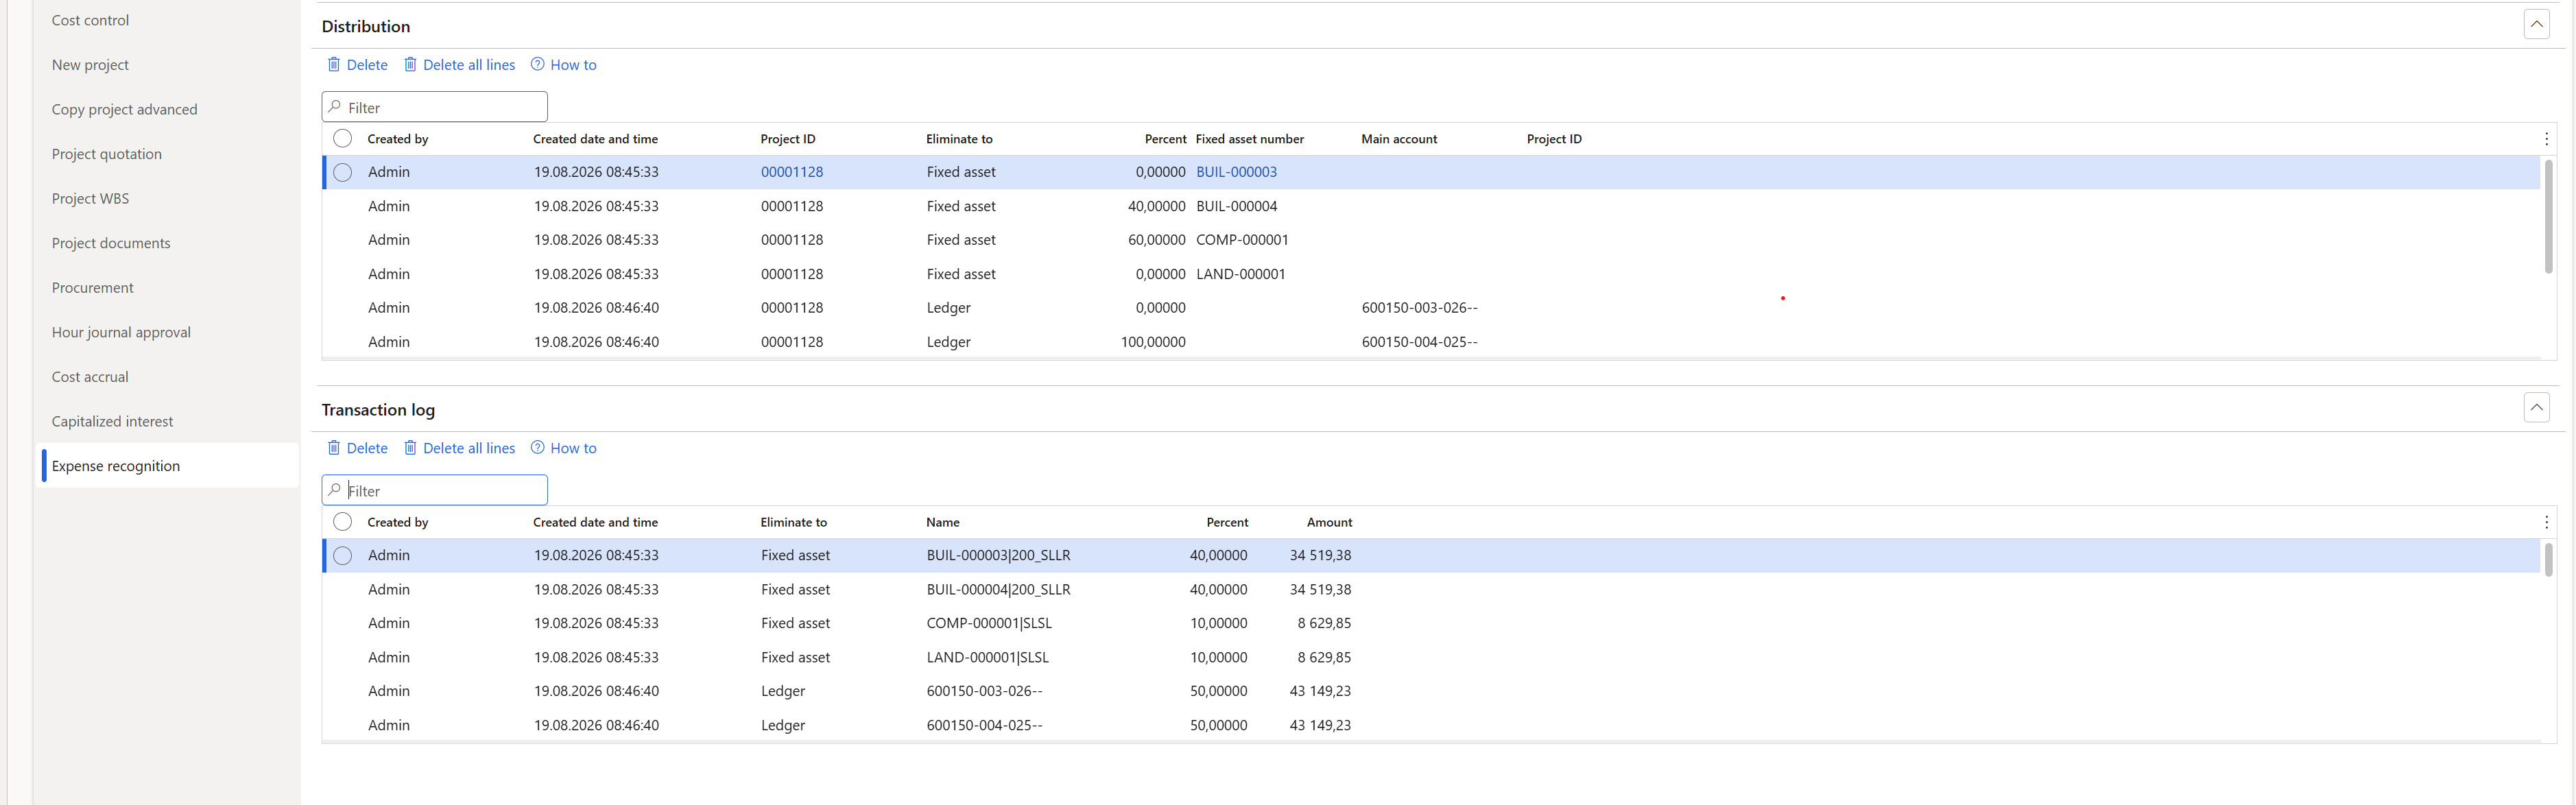The height and width of the screenshot is (805, 2576).
Task: Open Distribution grid column options menu
Action: click(x=2546, y=139)
